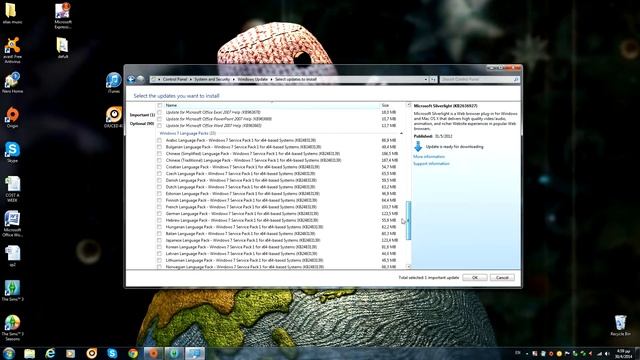This screenshot has height=360, width=640.
Task: Open the Windows Start menu orb
Action: pos(9,353)
